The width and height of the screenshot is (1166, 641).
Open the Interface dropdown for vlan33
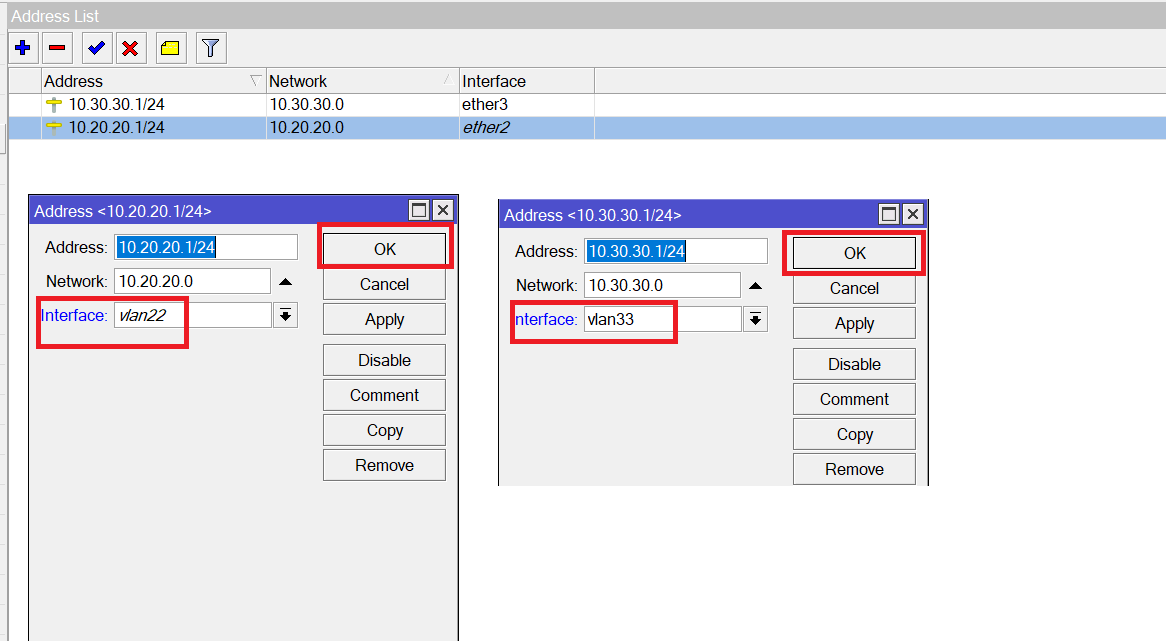tap(756, 319)
